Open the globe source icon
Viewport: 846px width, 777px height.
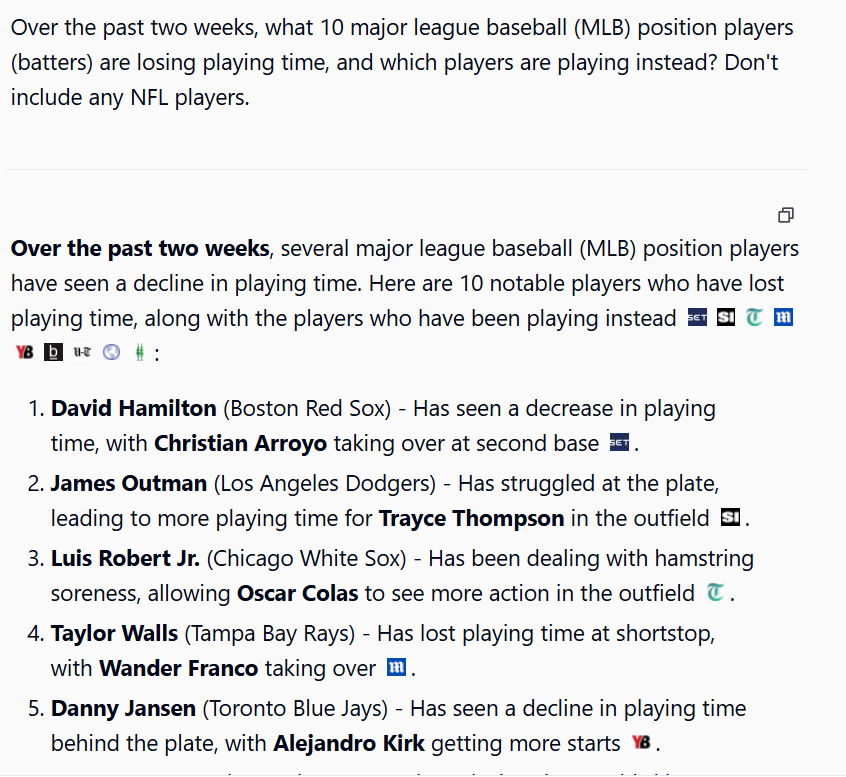(111, 352)
